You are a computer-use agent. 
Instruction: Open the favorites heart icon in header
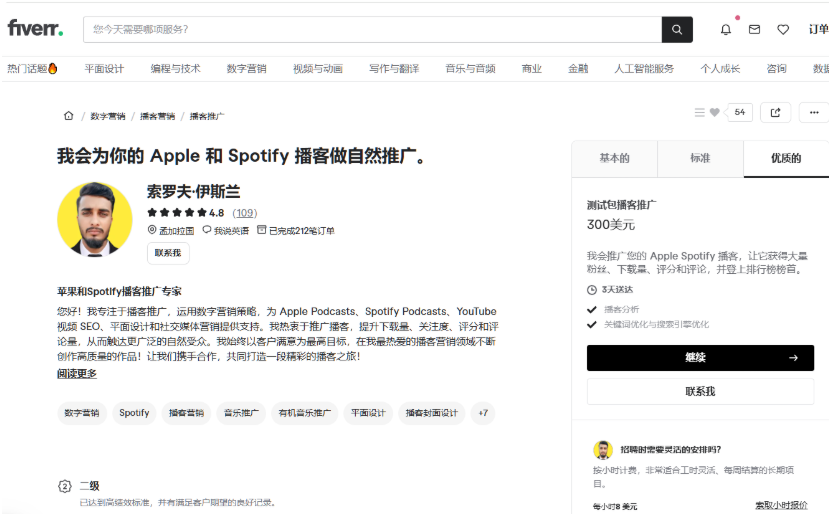point(783,30)
